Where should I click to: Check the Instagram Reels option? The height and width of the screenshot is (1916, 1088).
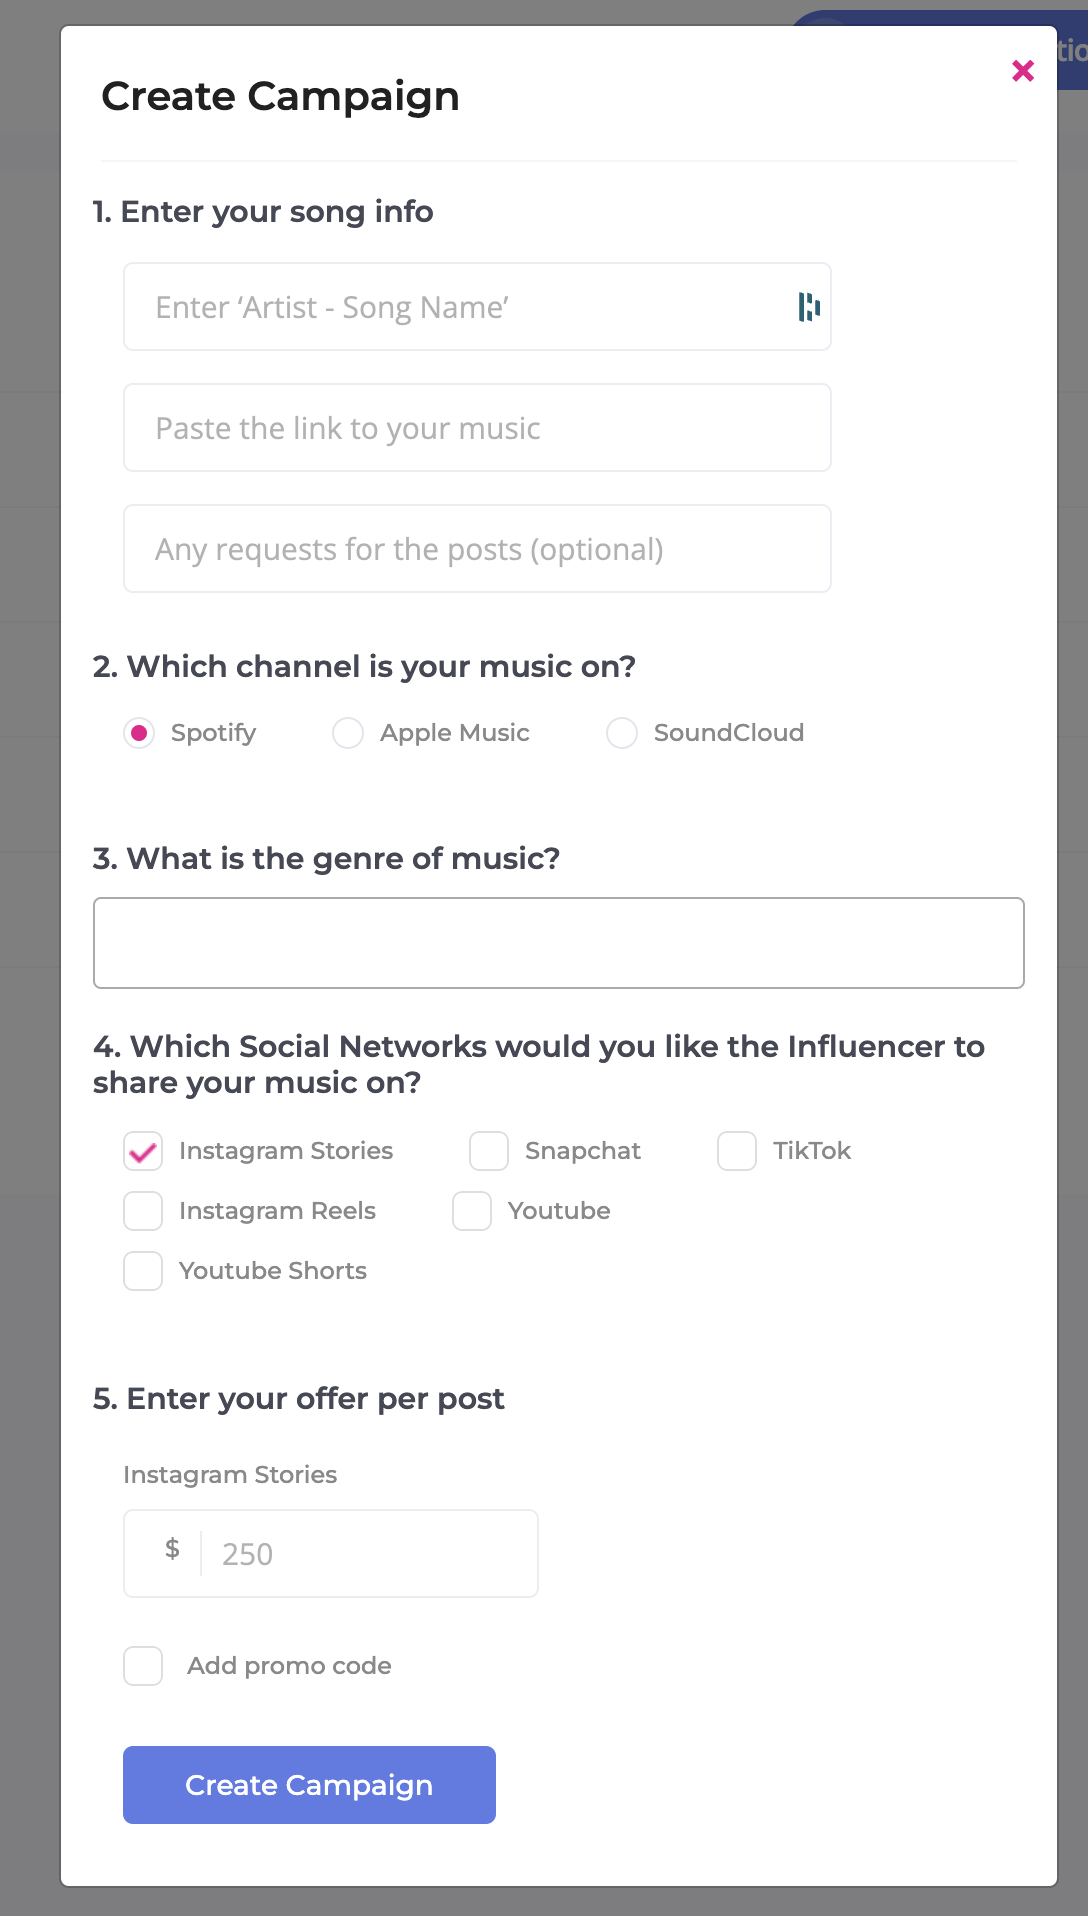[143, 1211]
